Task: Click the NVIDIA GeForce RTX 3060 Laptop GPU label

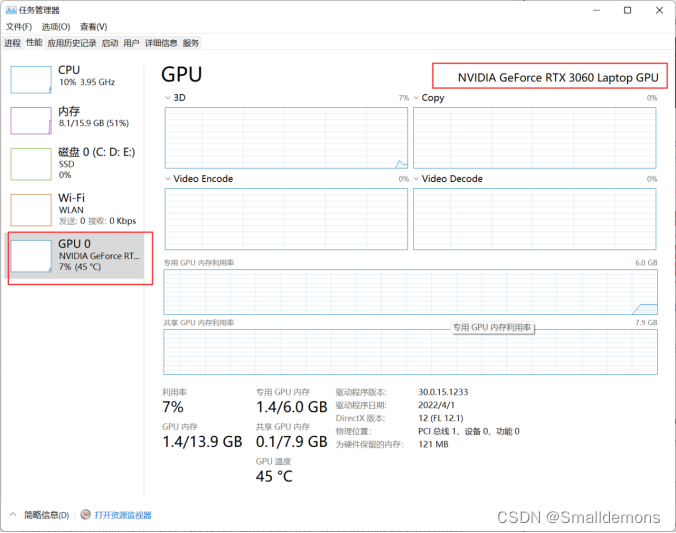Action: pos(558,78)
